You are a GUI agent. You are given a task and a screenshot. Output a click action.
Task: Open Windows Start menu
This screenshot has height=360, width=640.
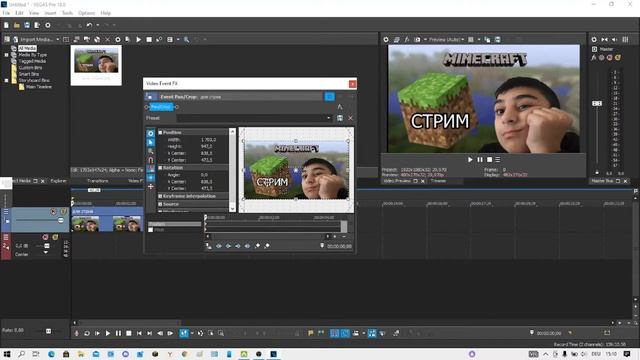7,354
